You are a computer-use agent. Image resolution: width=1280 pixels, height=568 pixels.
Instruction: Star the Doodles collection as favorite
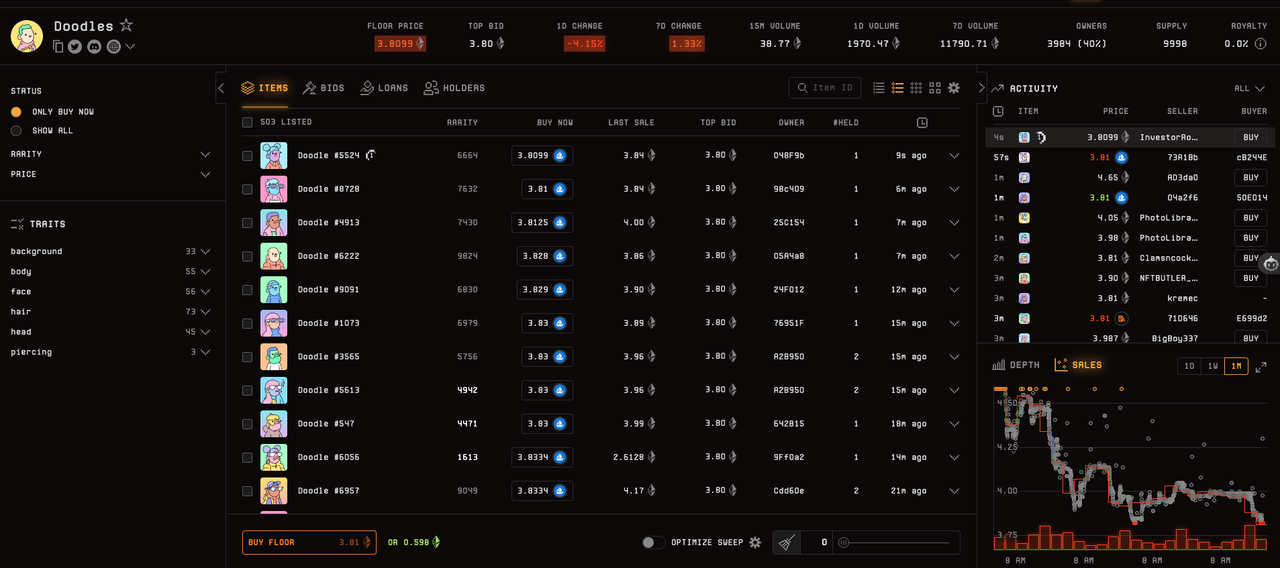pos(126,25)
